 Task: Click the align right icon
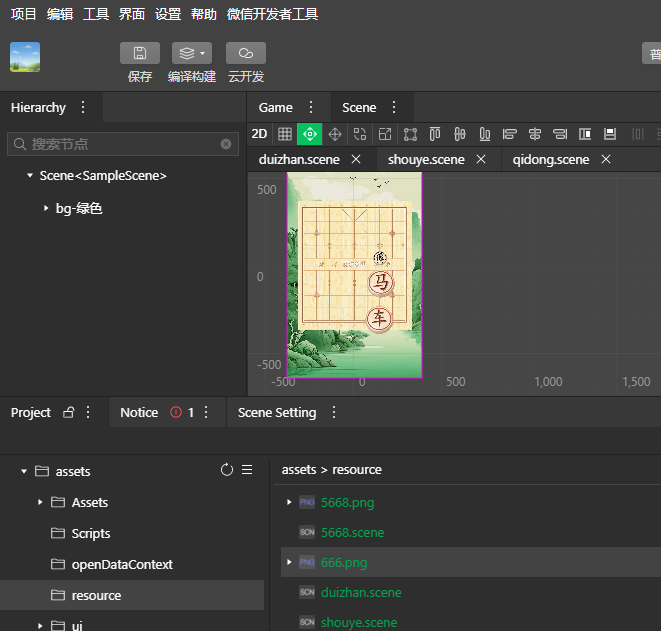click(560, 134)
